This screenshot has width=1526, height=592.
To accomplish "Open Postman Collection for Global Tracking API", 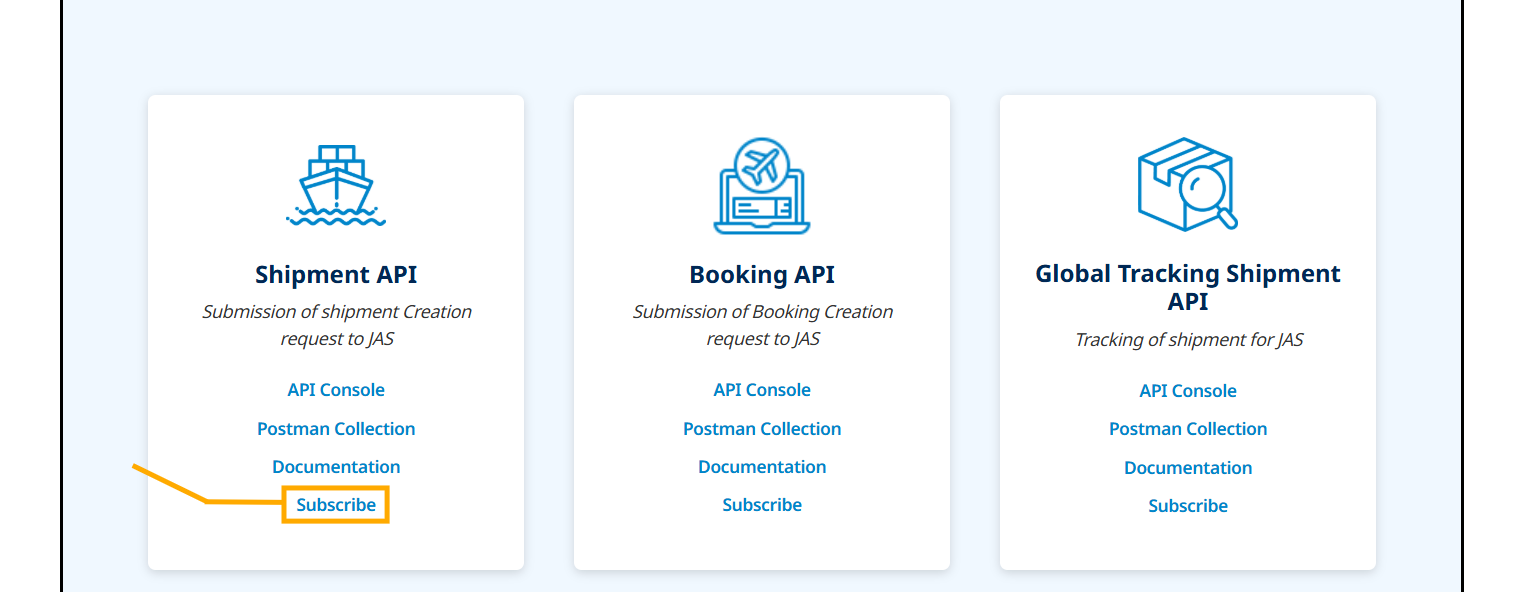I will (1188, 429).
